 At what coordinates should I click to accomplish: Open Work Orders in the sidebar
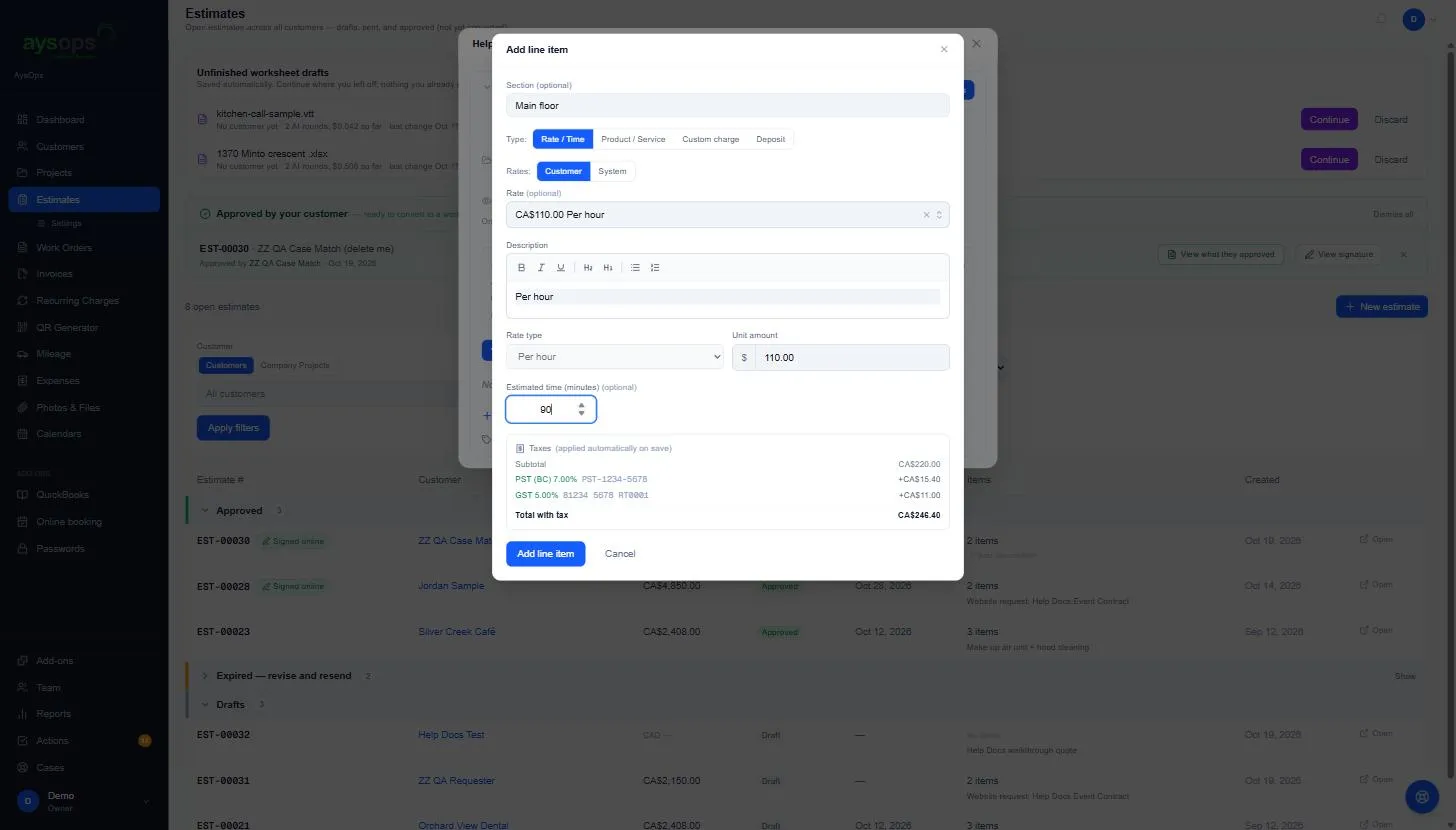[84, 248]
